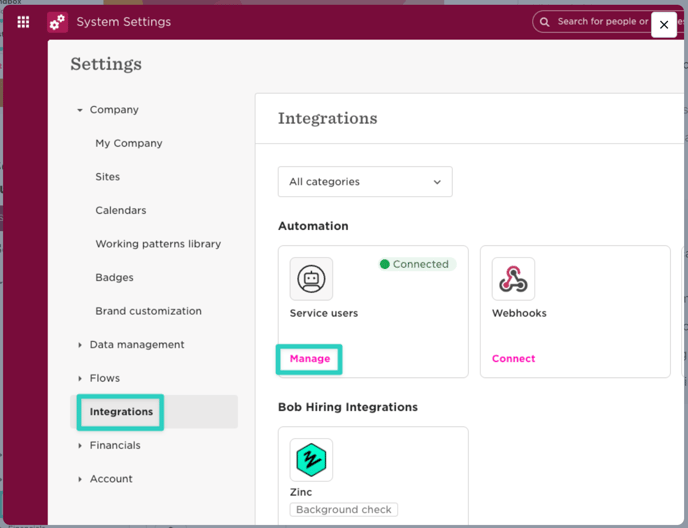
Task: Open Calendars settings
Action: 121,210
